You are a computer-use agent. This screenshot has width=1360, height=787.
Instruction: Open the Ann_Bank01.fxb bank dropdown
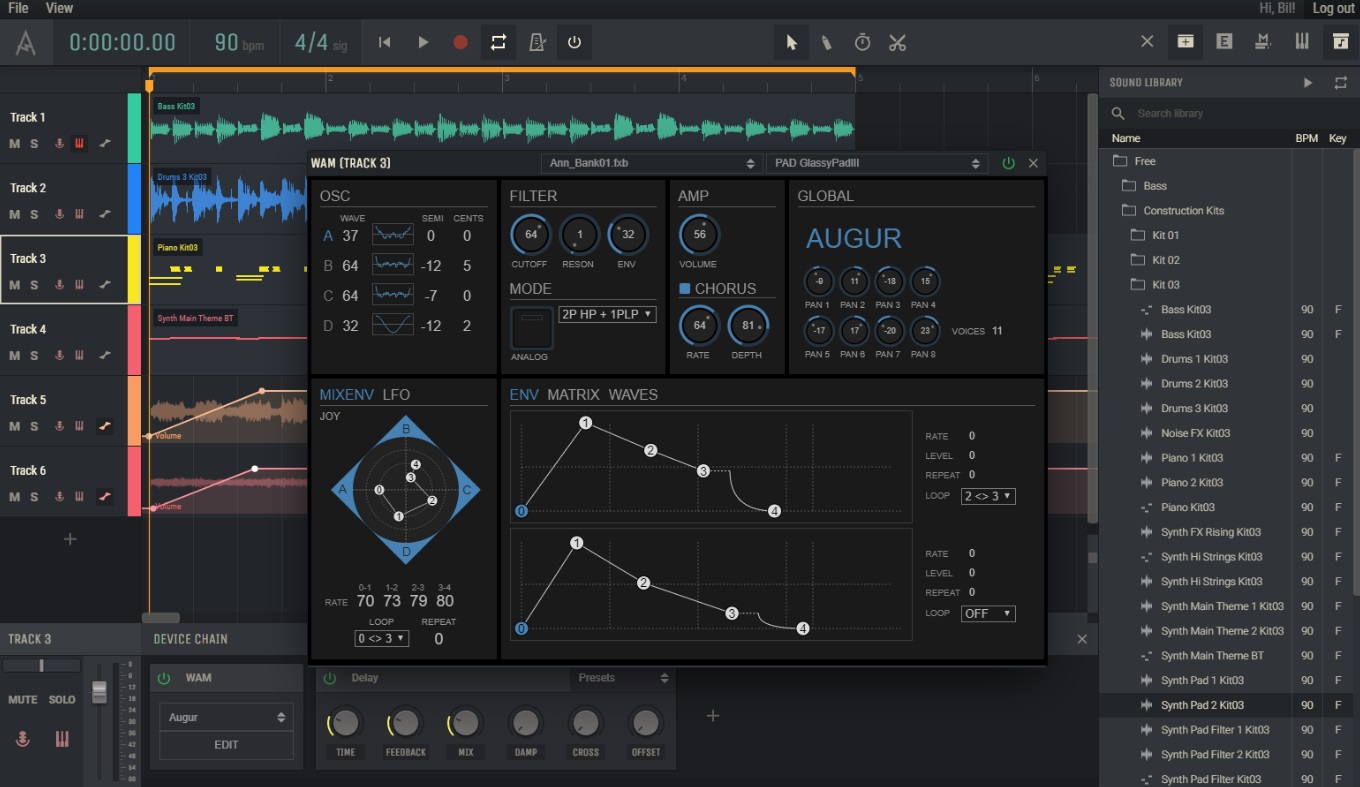[x=650, y=163]
